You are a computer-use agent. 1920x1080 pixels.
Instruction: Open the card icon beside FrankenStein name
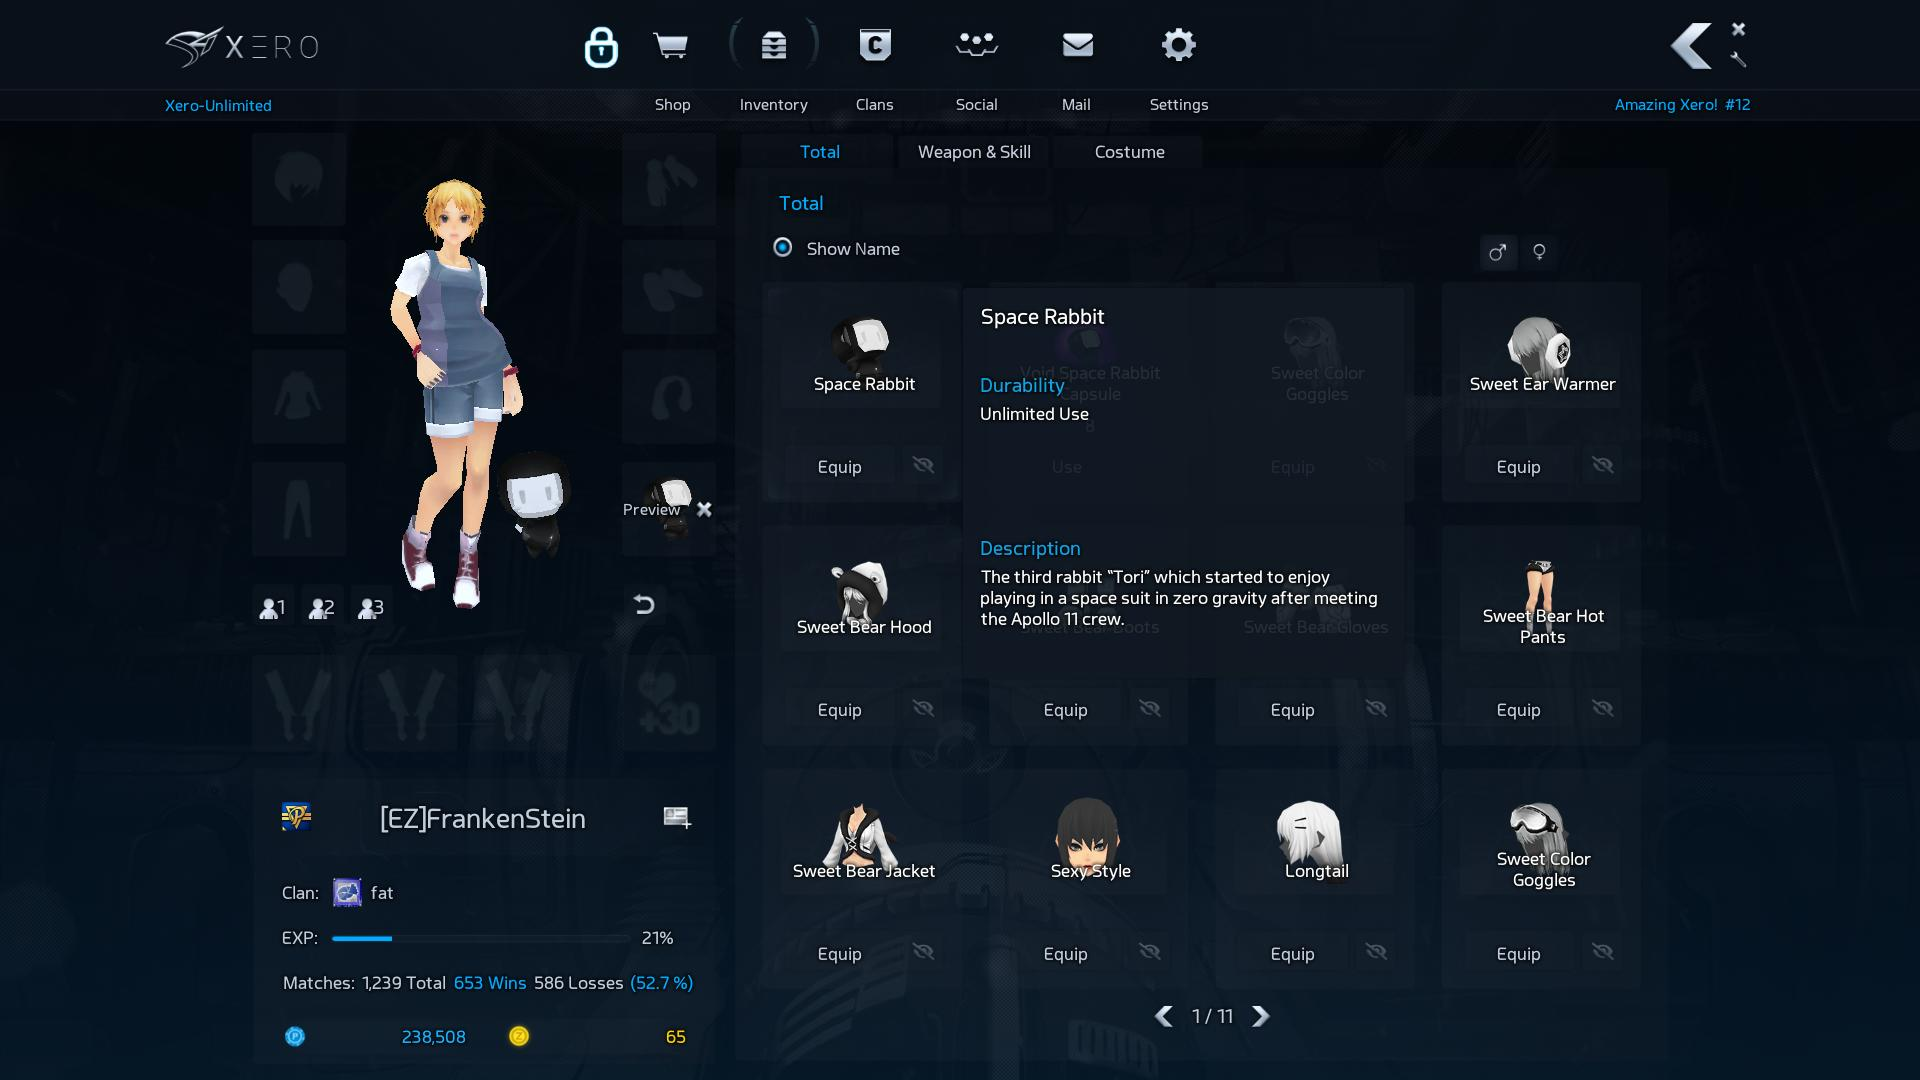(x=677, y=818)
